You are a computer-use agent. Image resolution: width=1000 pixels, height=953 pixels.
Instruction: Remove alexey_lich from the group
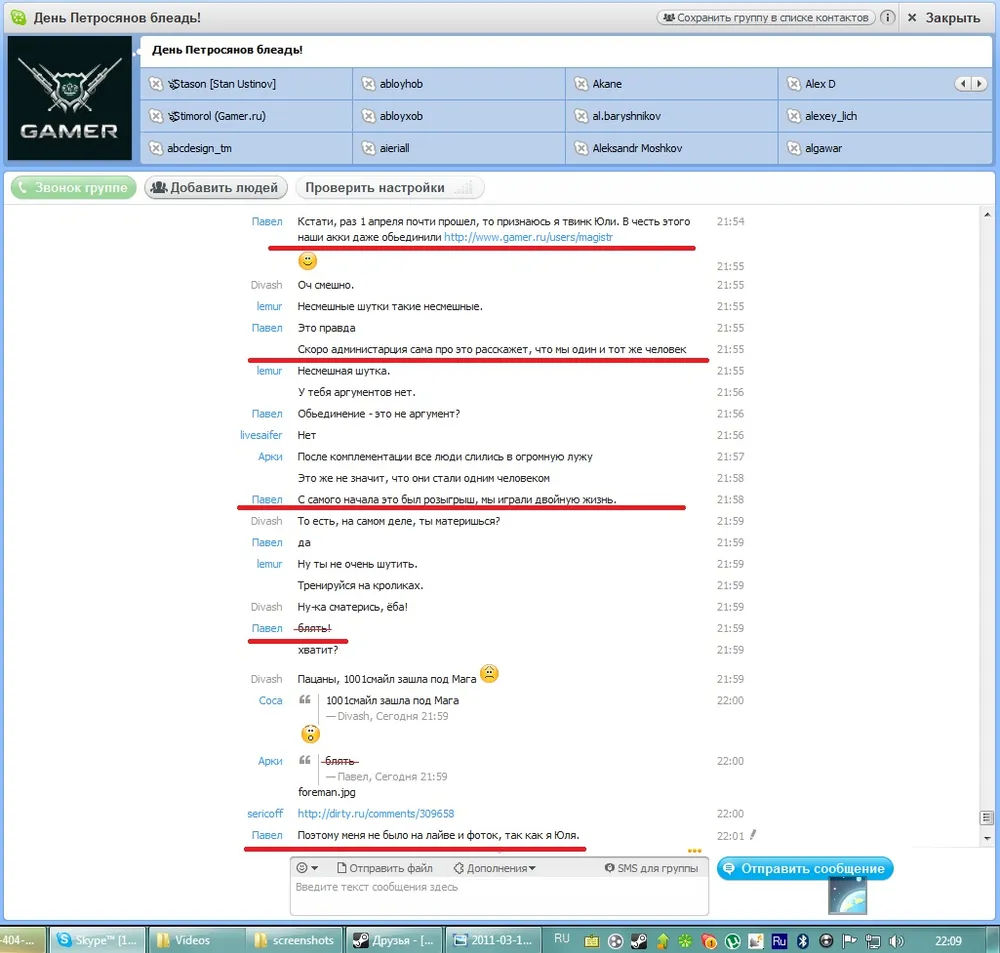(x=793, y=115)
